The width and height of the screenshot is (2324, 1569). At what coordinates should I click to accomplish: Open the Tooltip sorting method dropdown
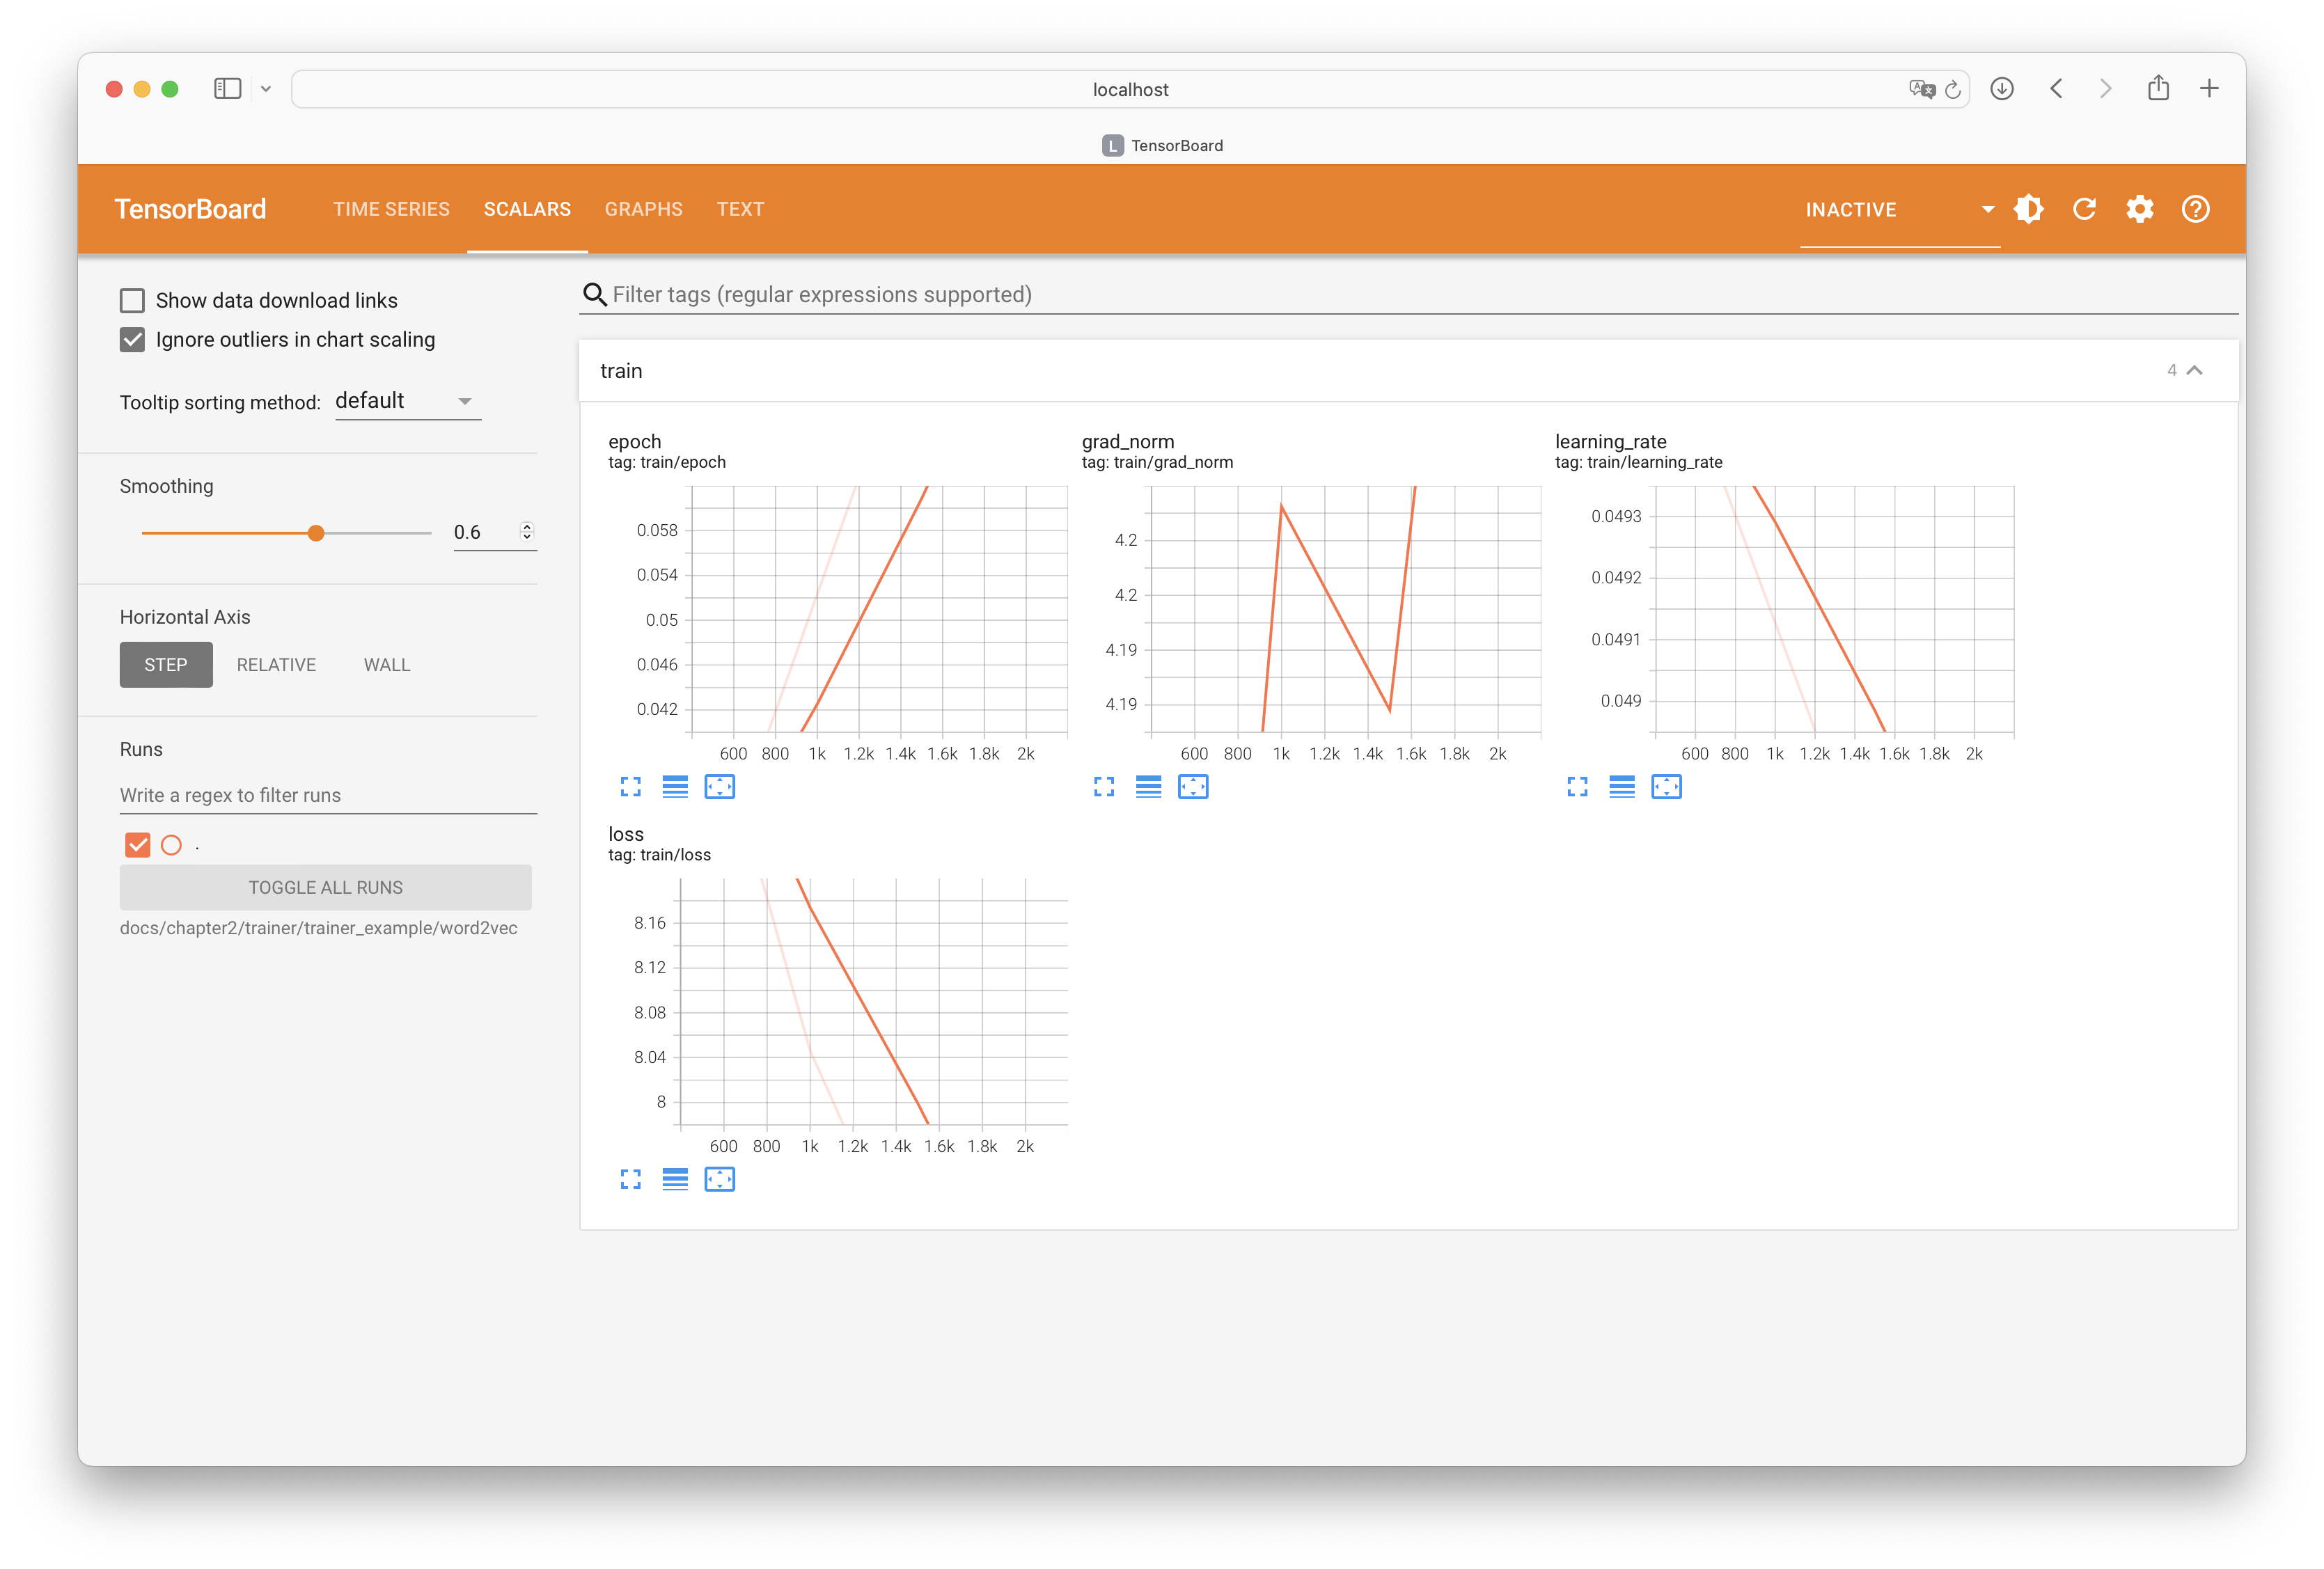(407, 401)
